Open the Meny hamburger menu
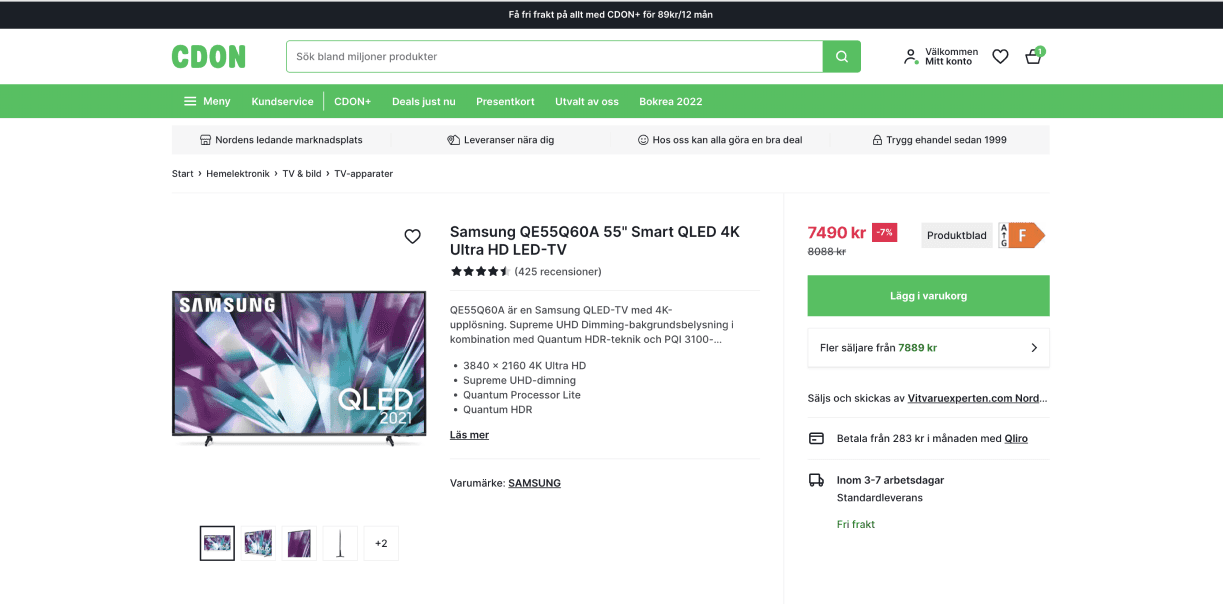This screenshot has width=1223, height=604. 207,101
